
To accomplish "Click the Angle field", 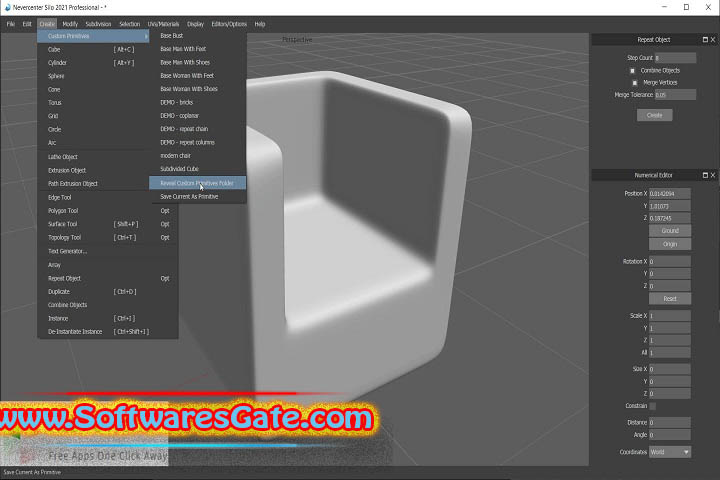I will pyautogui.click(x=669, y=435).
